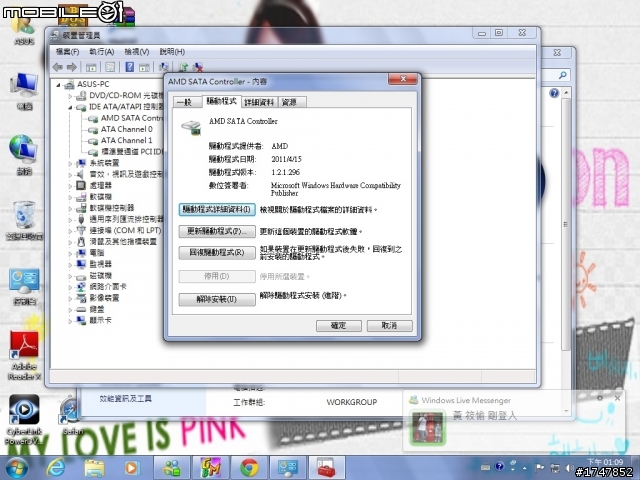The width and height of the screenshot is (640, 480).
Task: Click the Action Center flag tray icon
Action: 540,468
